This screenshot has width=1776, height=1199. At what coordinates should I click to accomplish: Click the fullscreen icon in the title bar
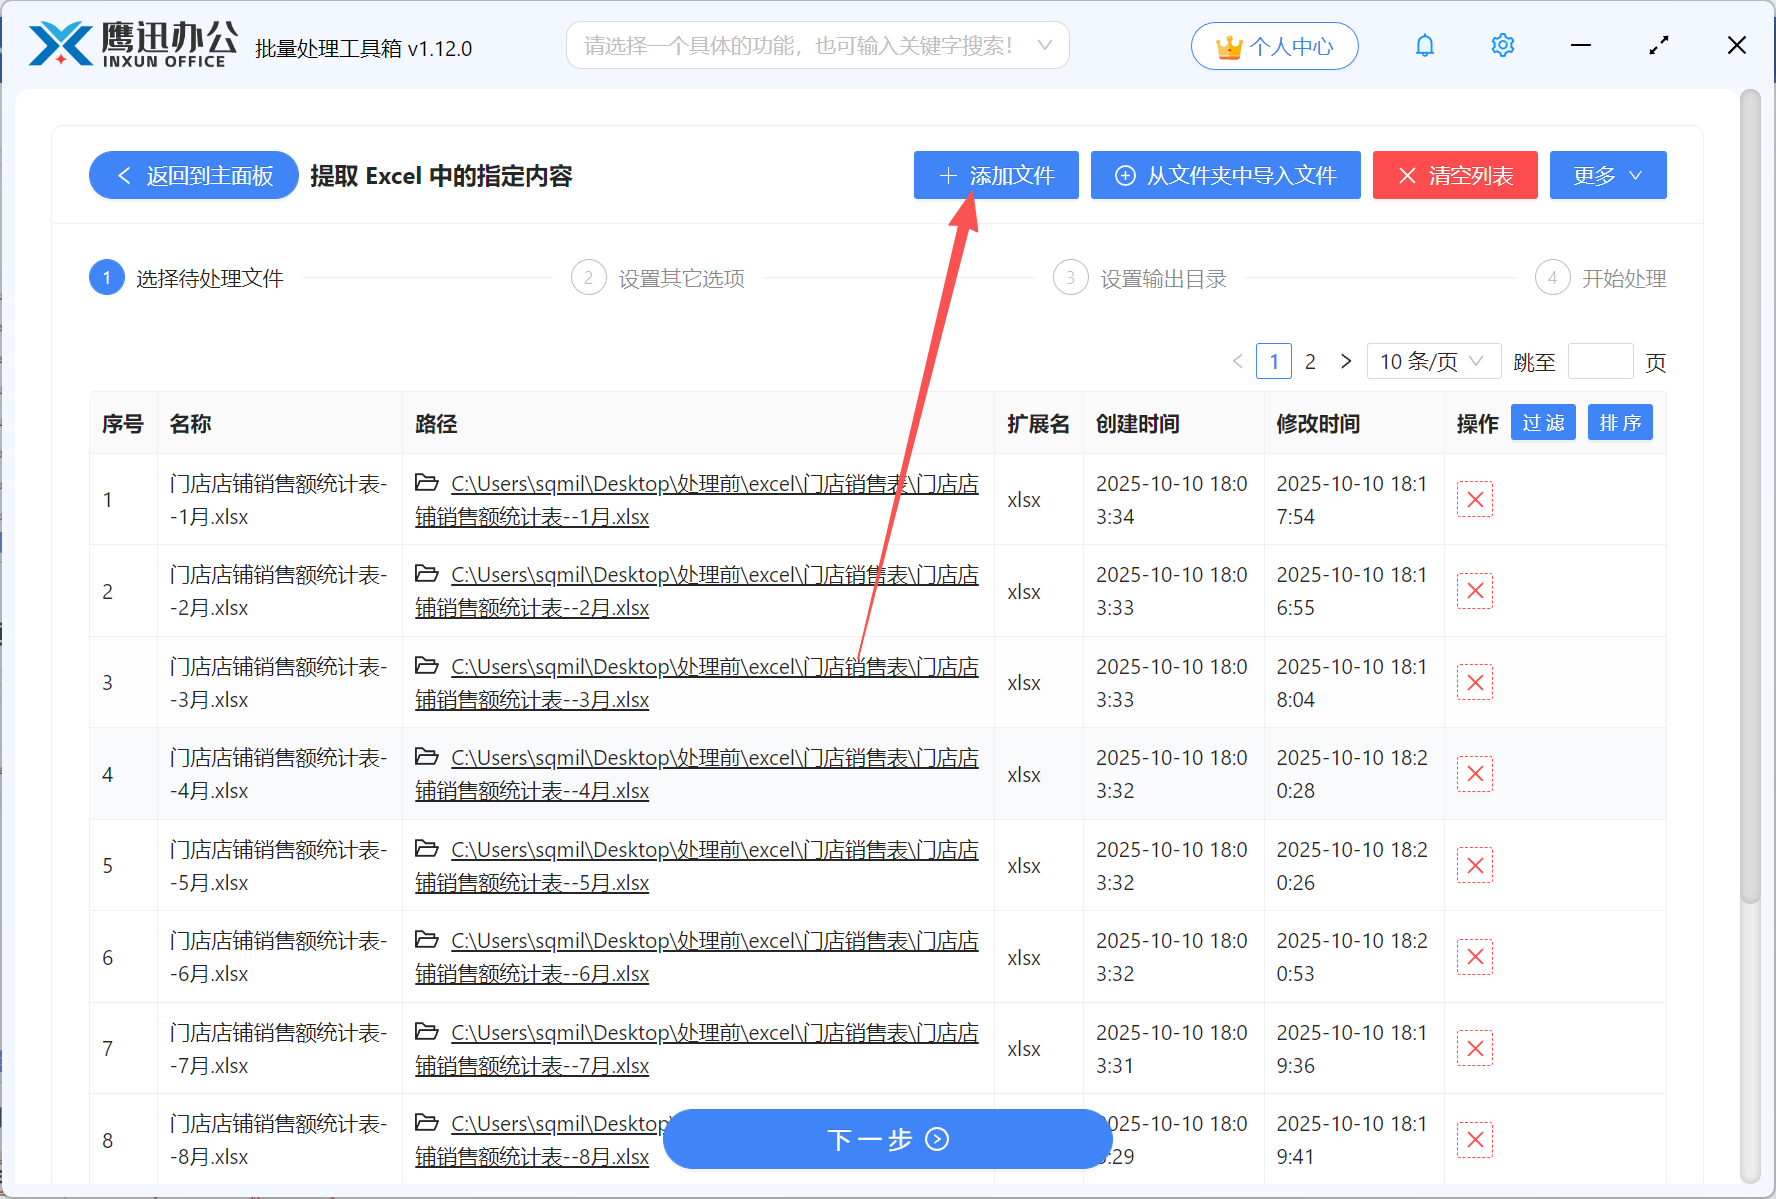coord(1658,45)
